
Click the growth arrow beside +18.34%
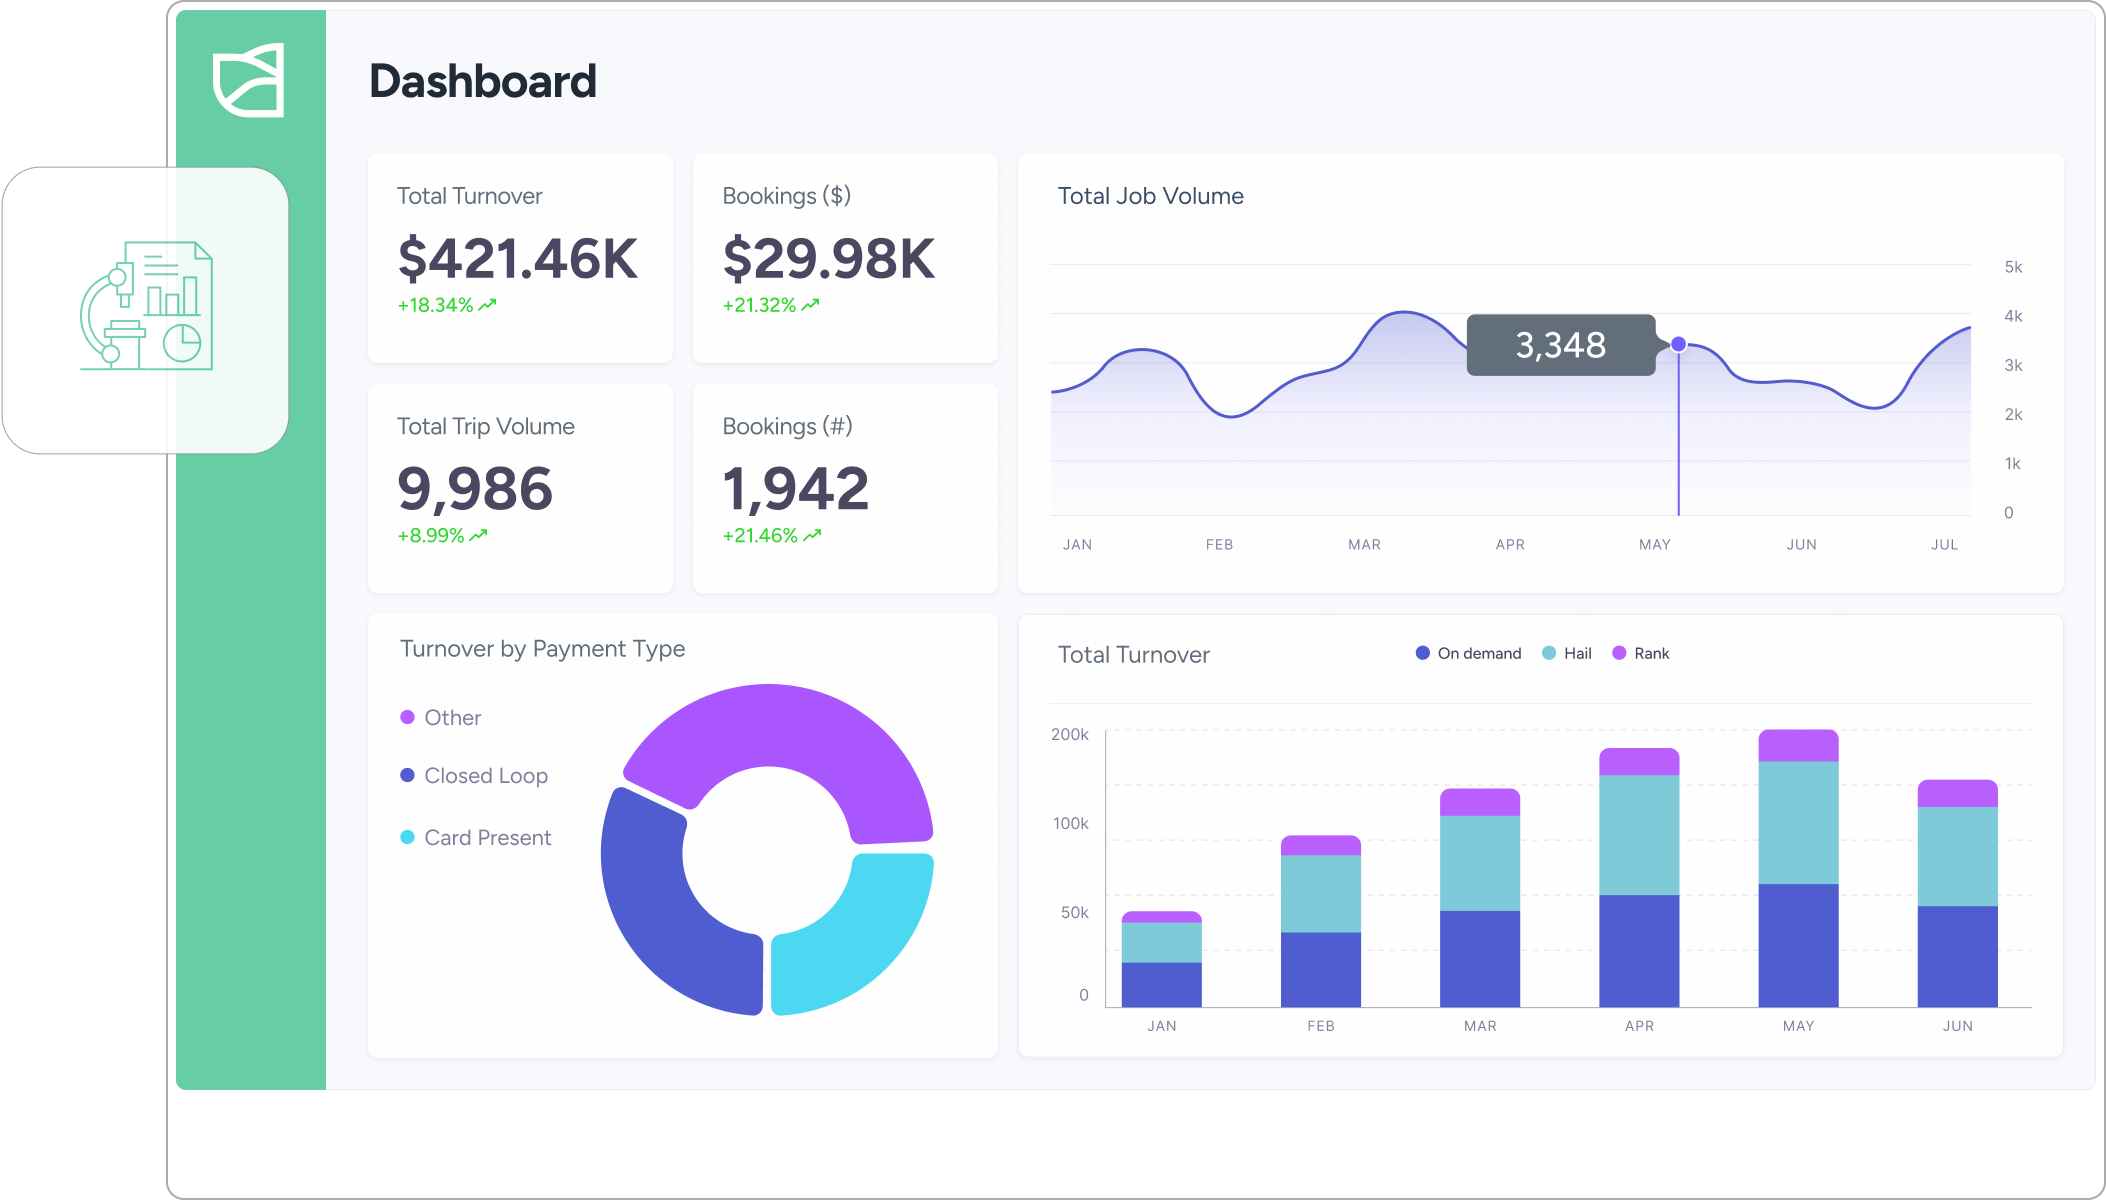pyautogui.click(x=485, y=303)
